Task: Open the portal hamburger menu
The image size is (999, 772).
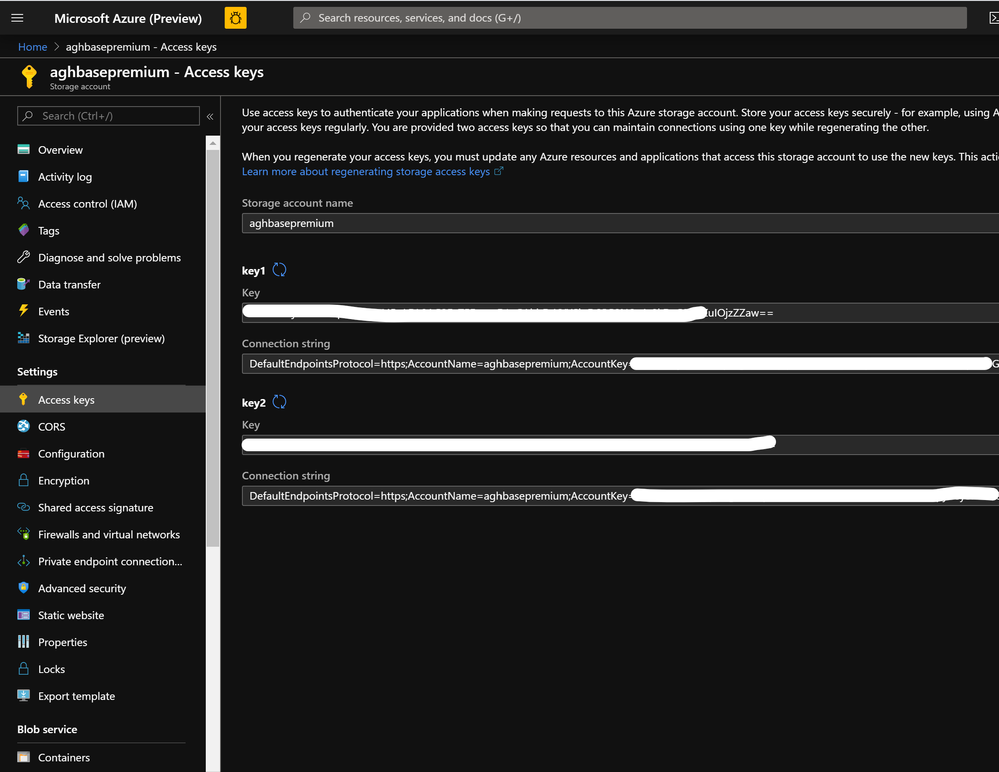Action: 17,18
